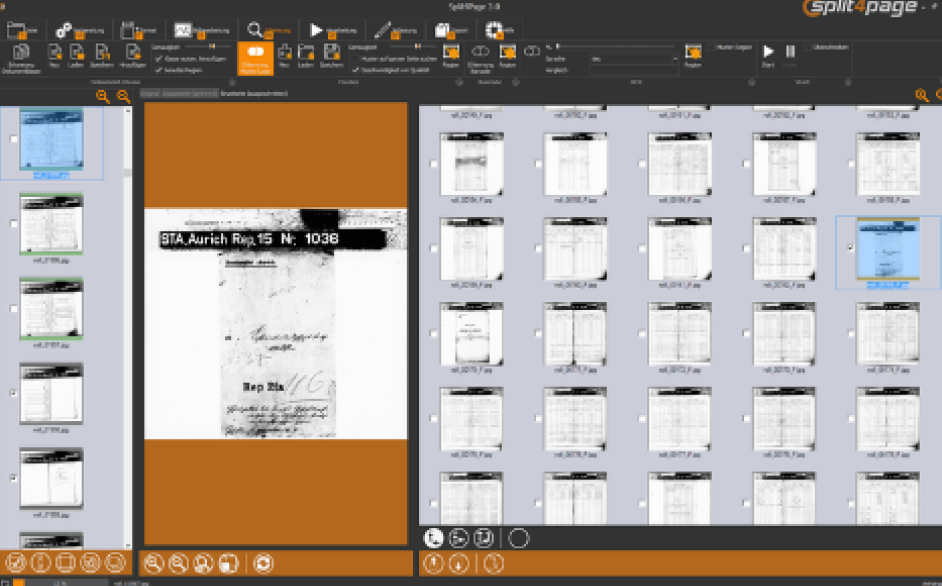Expand the document class group launcher

coord(232,82)
